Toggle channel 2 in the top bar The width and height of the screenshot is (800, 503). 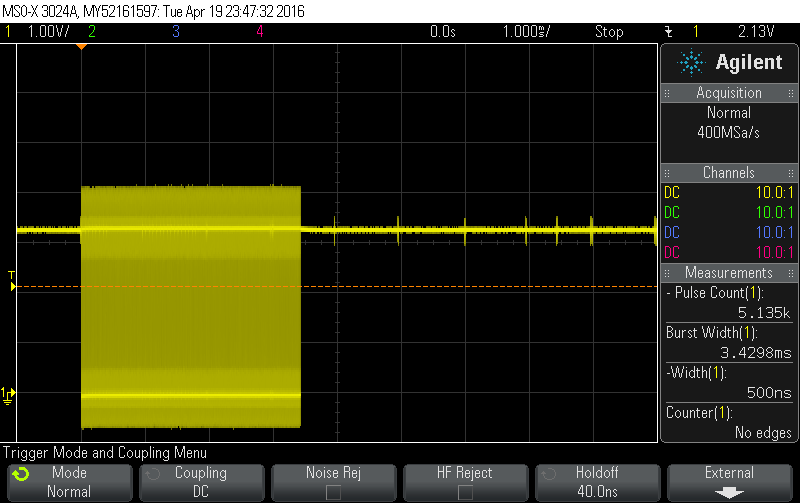point(92,32)
